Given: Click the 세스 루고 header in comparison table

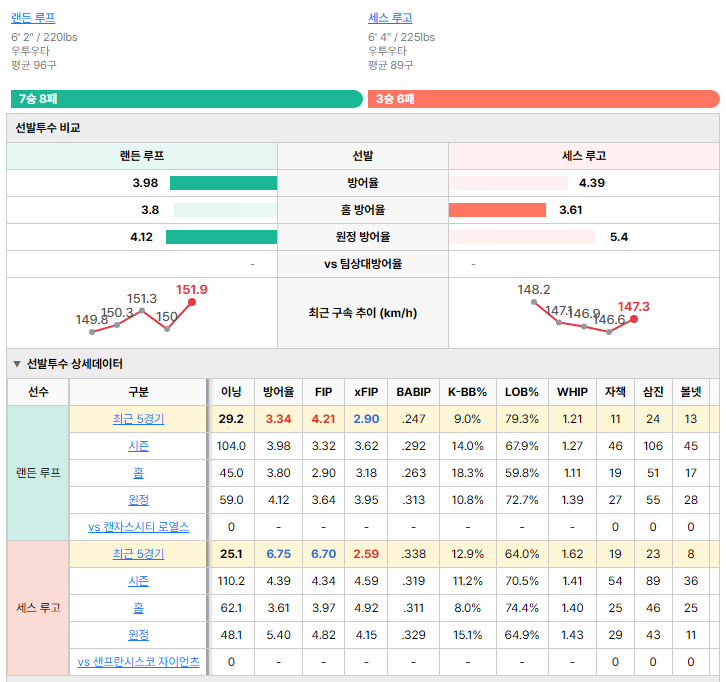Looking at the screenshot, I should point(584,156).
